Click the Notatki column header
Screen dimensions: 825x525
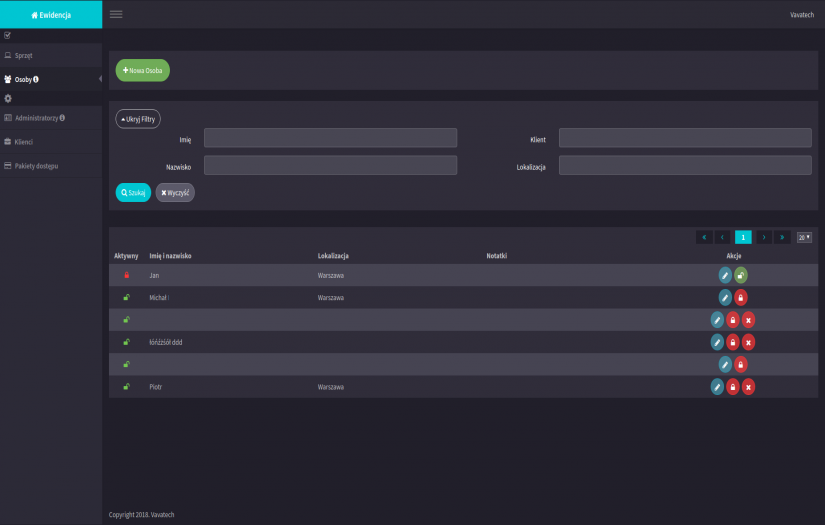497,256
